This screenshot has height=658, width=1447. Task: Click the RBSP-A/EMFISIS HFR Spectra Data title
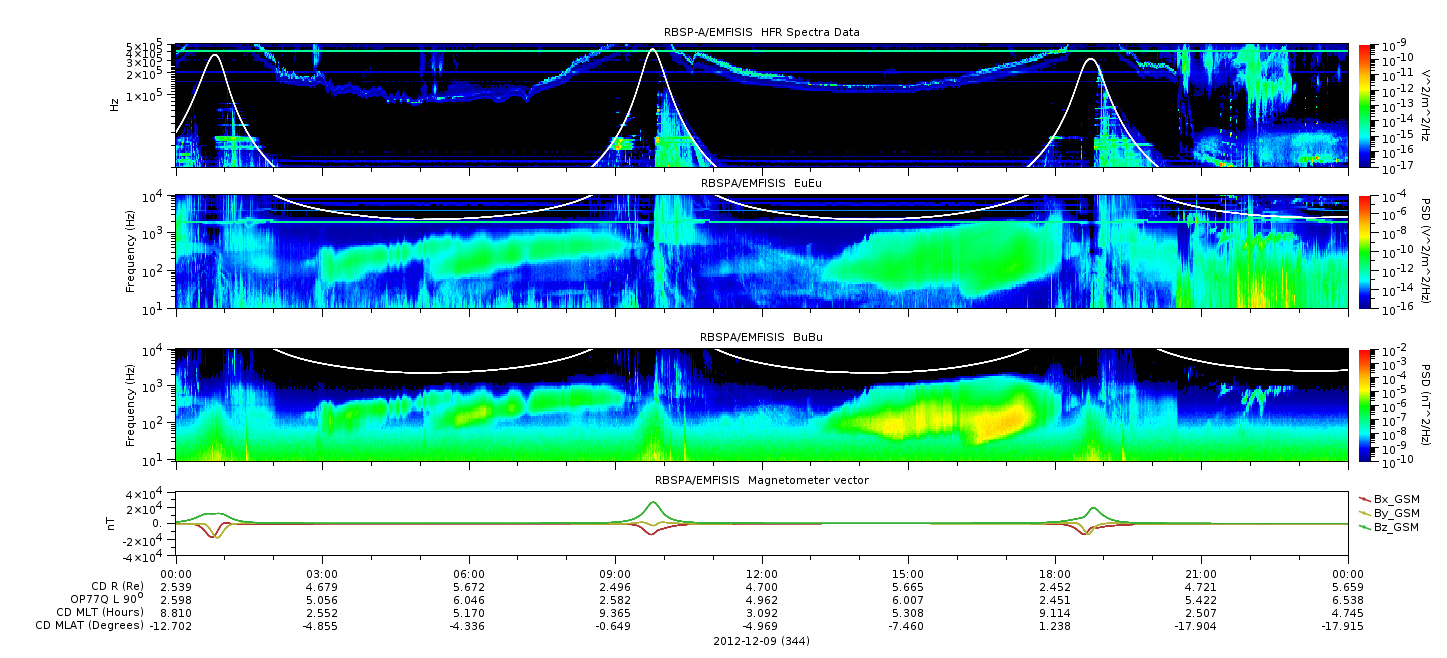tap(761, 32)
